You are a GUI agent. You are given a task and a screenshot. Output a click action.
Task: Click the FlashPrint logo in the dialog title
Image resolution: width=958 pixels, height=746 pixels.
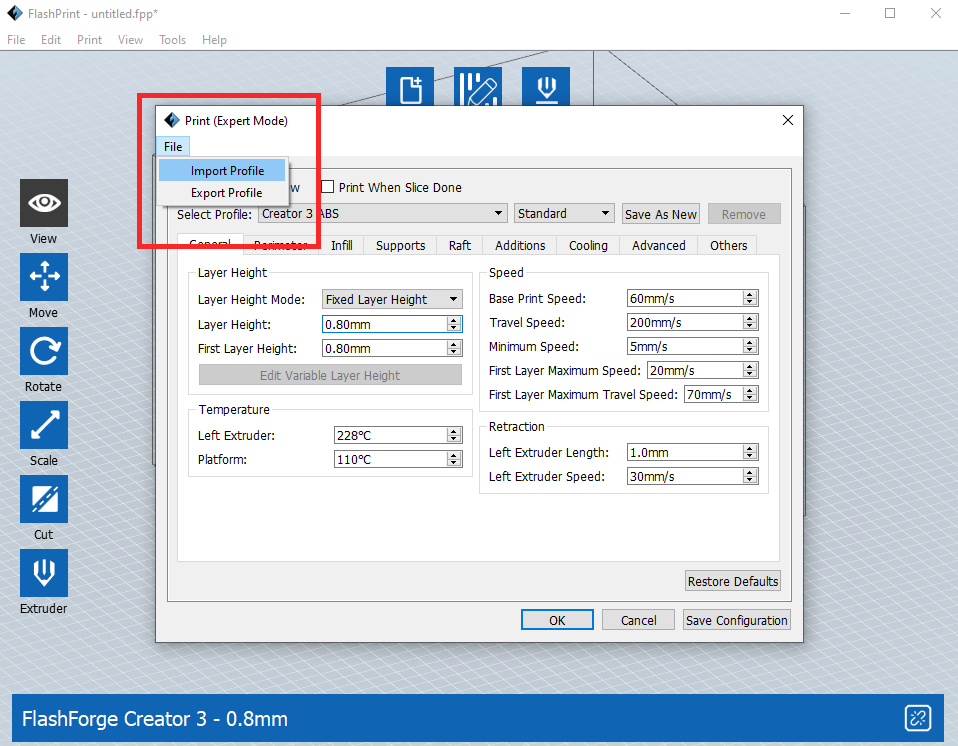(172, 120)
